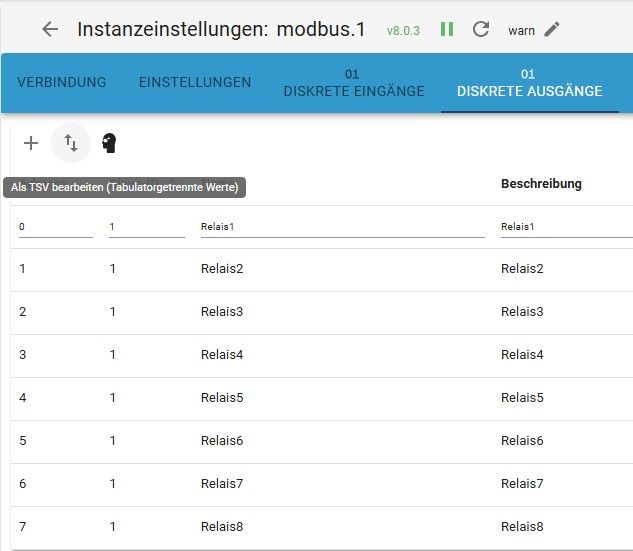This screenshot has height=551, width=633.
Task: Open the TSV edit import/export icon
Action: tap(71, 143)
